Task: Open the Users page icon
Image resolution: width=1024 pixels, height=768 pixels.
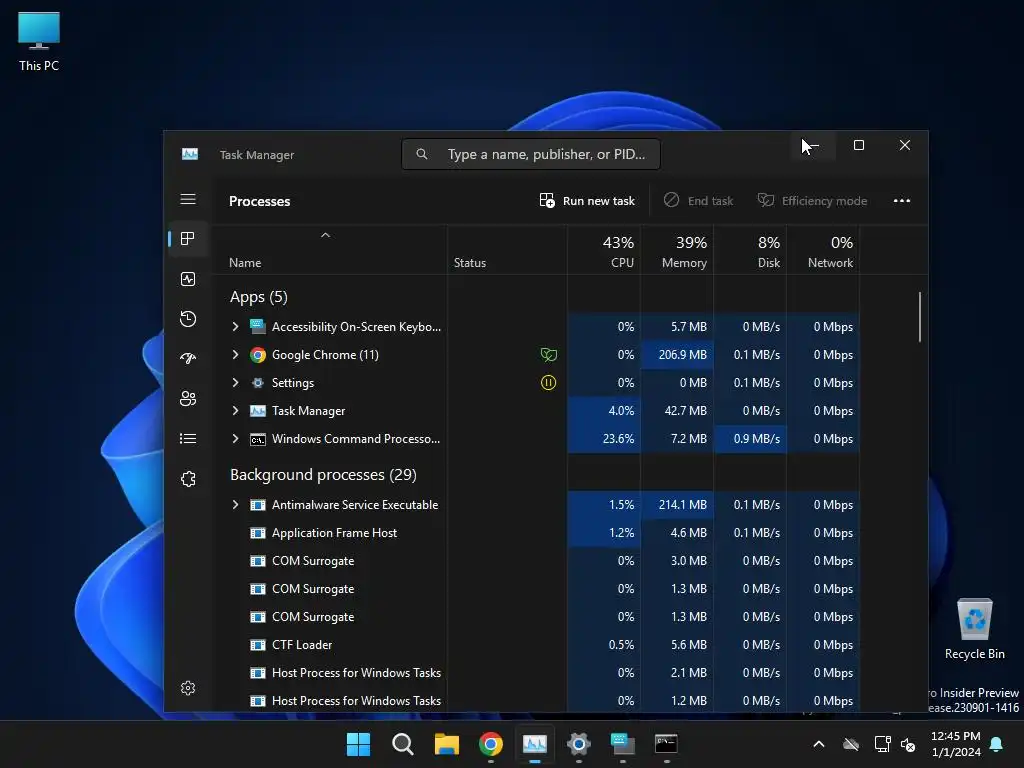Action: click(x=188, y=398)
